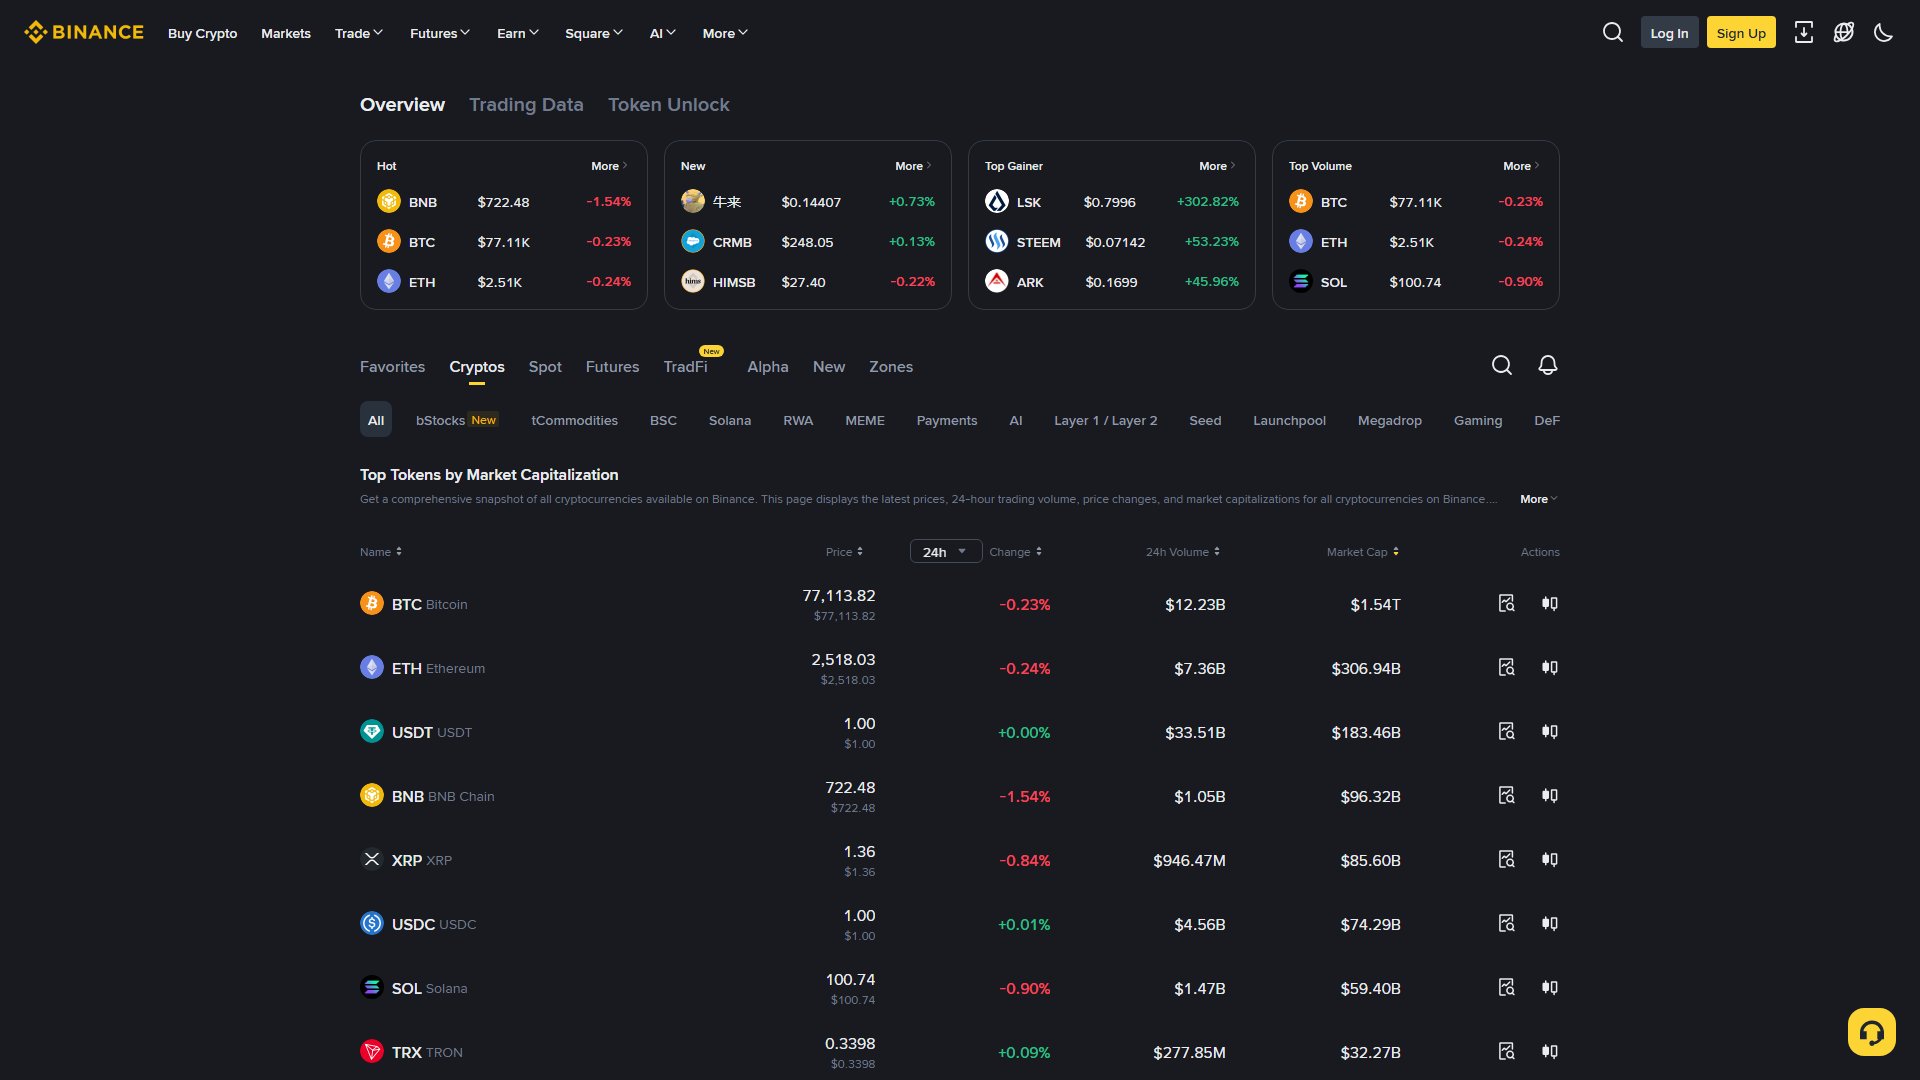The image size is (1920, 1080).
Task: Click the Binance logo
Action: [84, 32]
